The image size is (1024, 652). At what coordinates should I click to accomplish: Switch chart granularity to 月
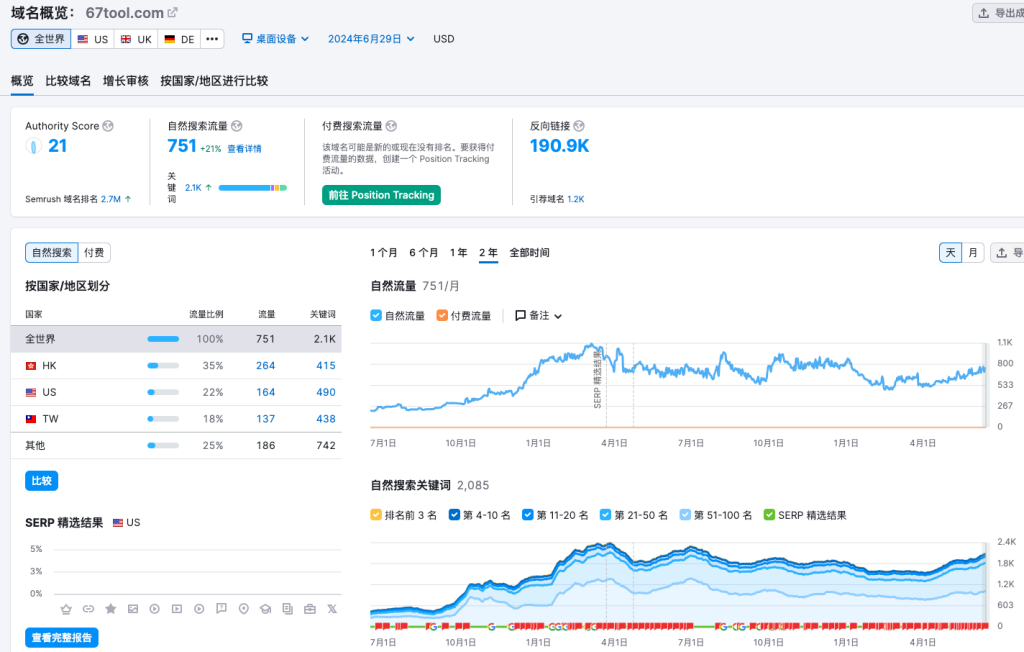(972, 252)
